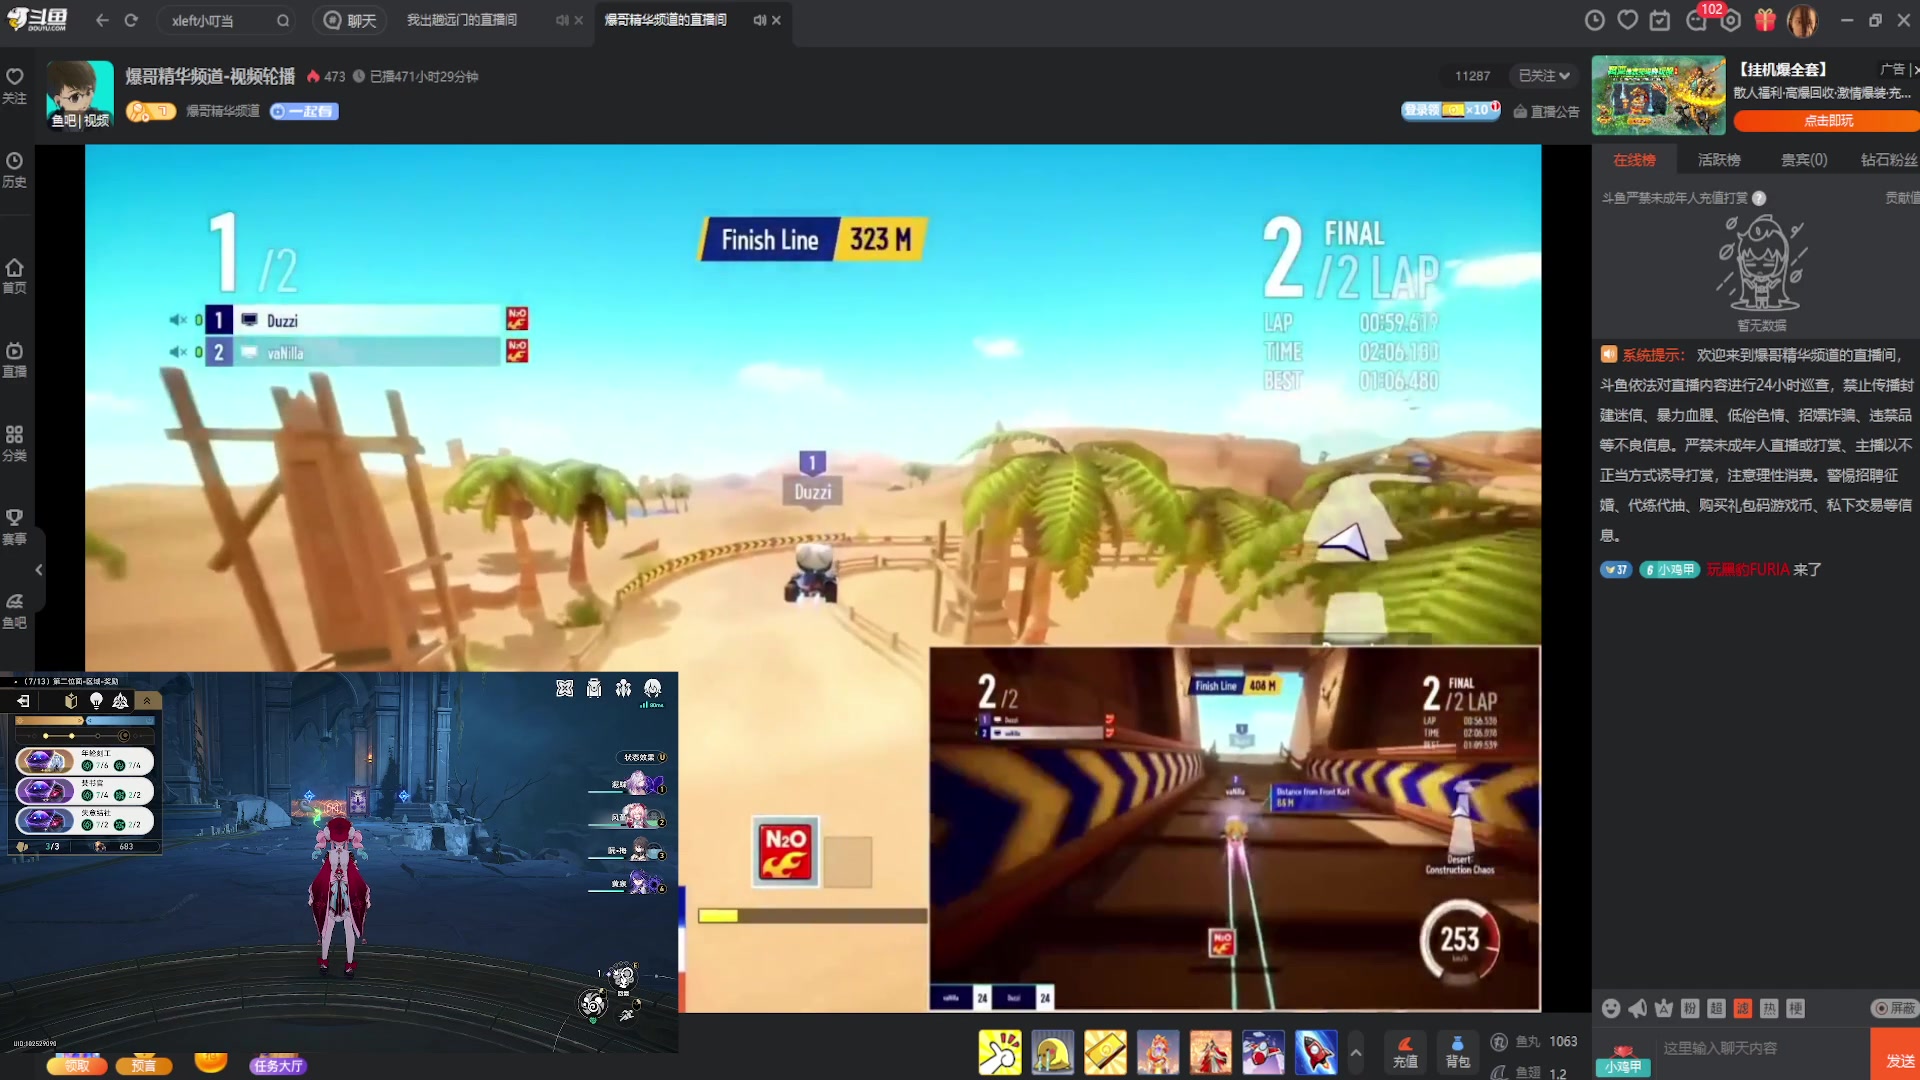
Task: Open the 直播 live sidebar icon
Action: pos(14,359)
